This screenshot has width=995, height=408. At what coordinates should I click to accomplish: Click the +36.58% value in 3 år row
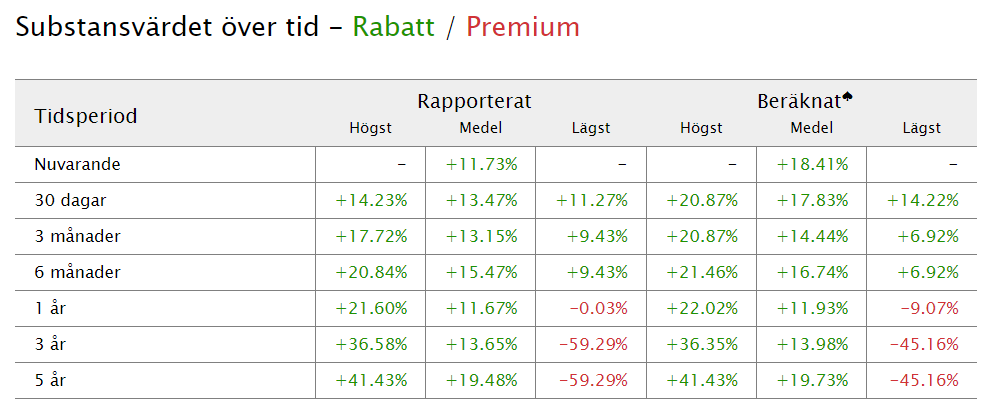coord(371,345)
